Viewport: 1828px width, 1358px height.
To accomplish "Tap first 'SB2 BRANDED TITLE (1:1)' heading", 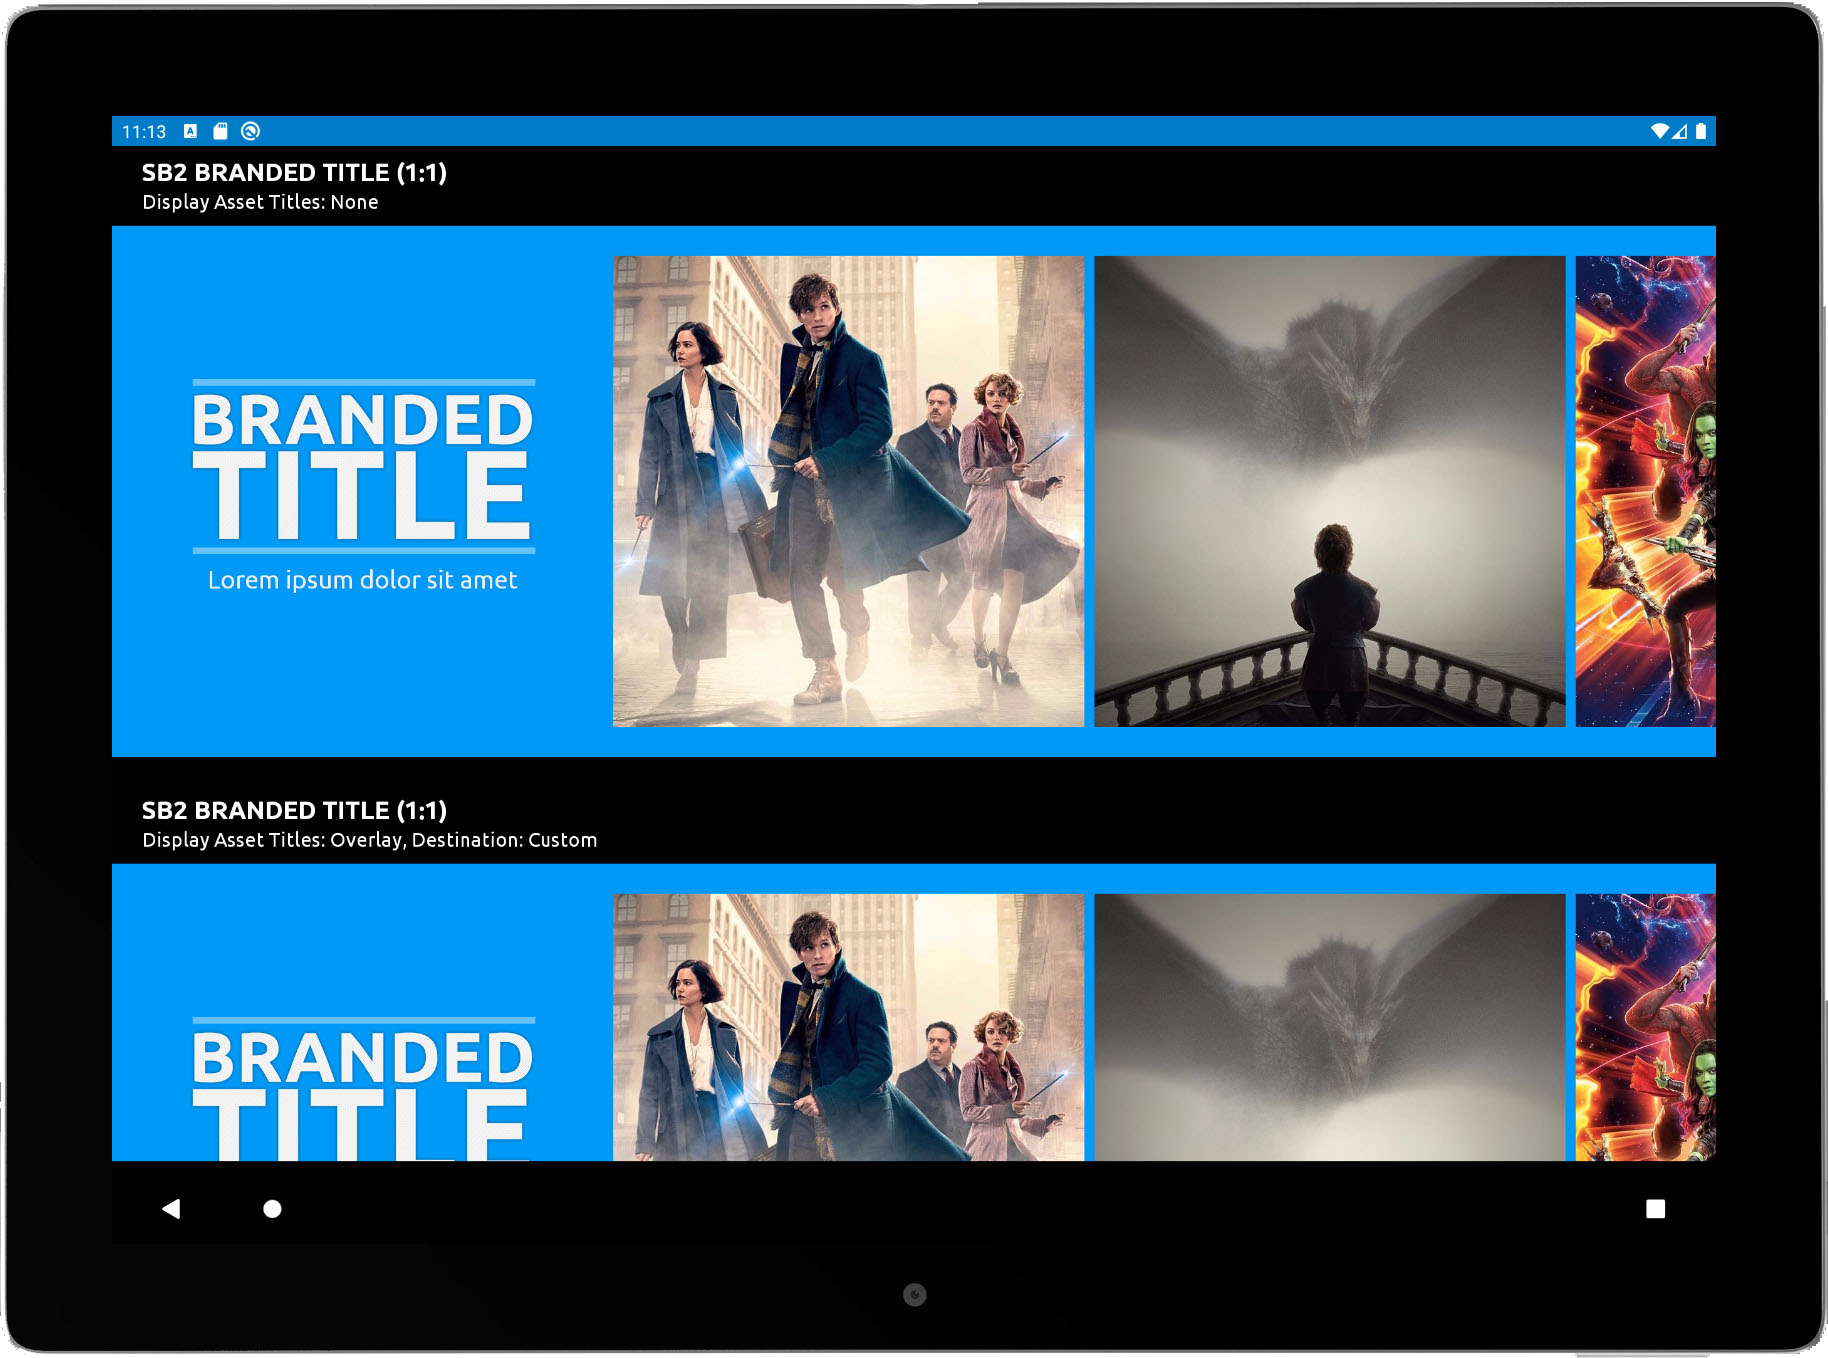I will (294, 172).
